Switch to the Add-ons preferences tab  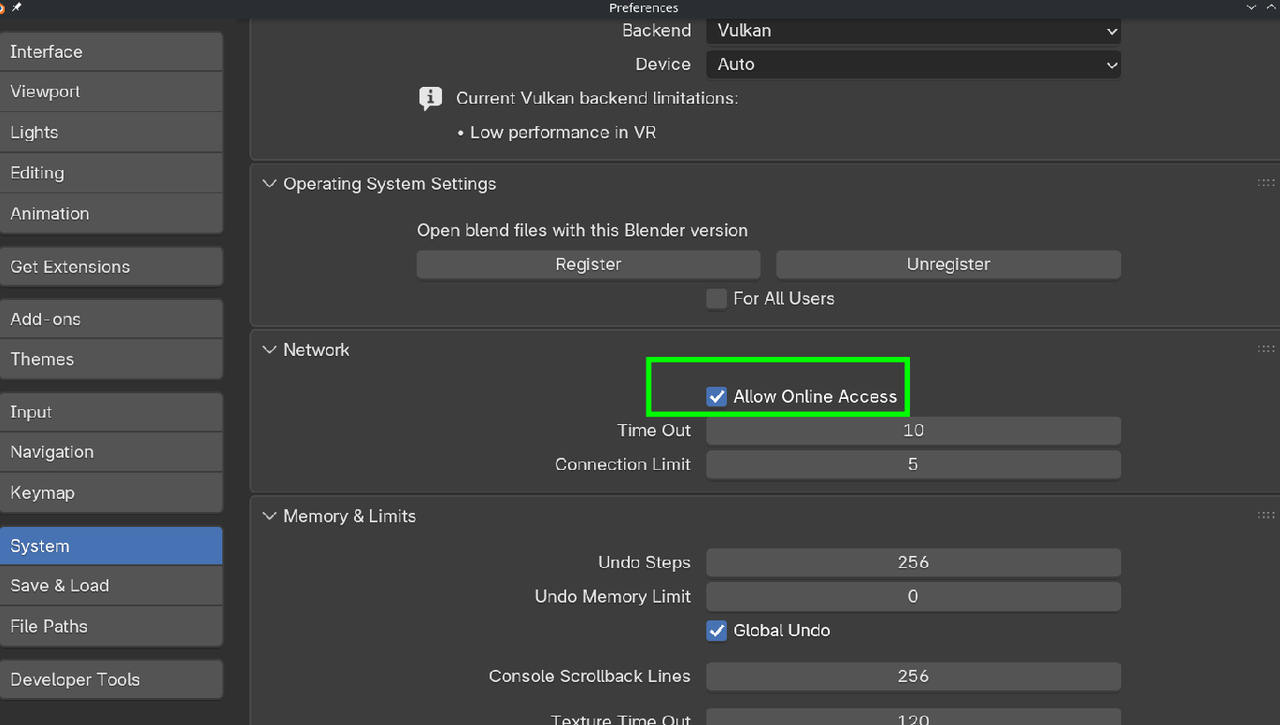[111, 319]
